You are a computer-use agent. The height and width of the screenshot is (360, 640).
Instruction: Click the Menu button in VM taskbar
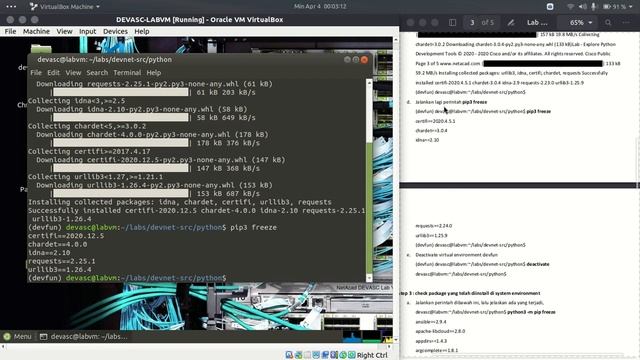[x=17, y=336]
